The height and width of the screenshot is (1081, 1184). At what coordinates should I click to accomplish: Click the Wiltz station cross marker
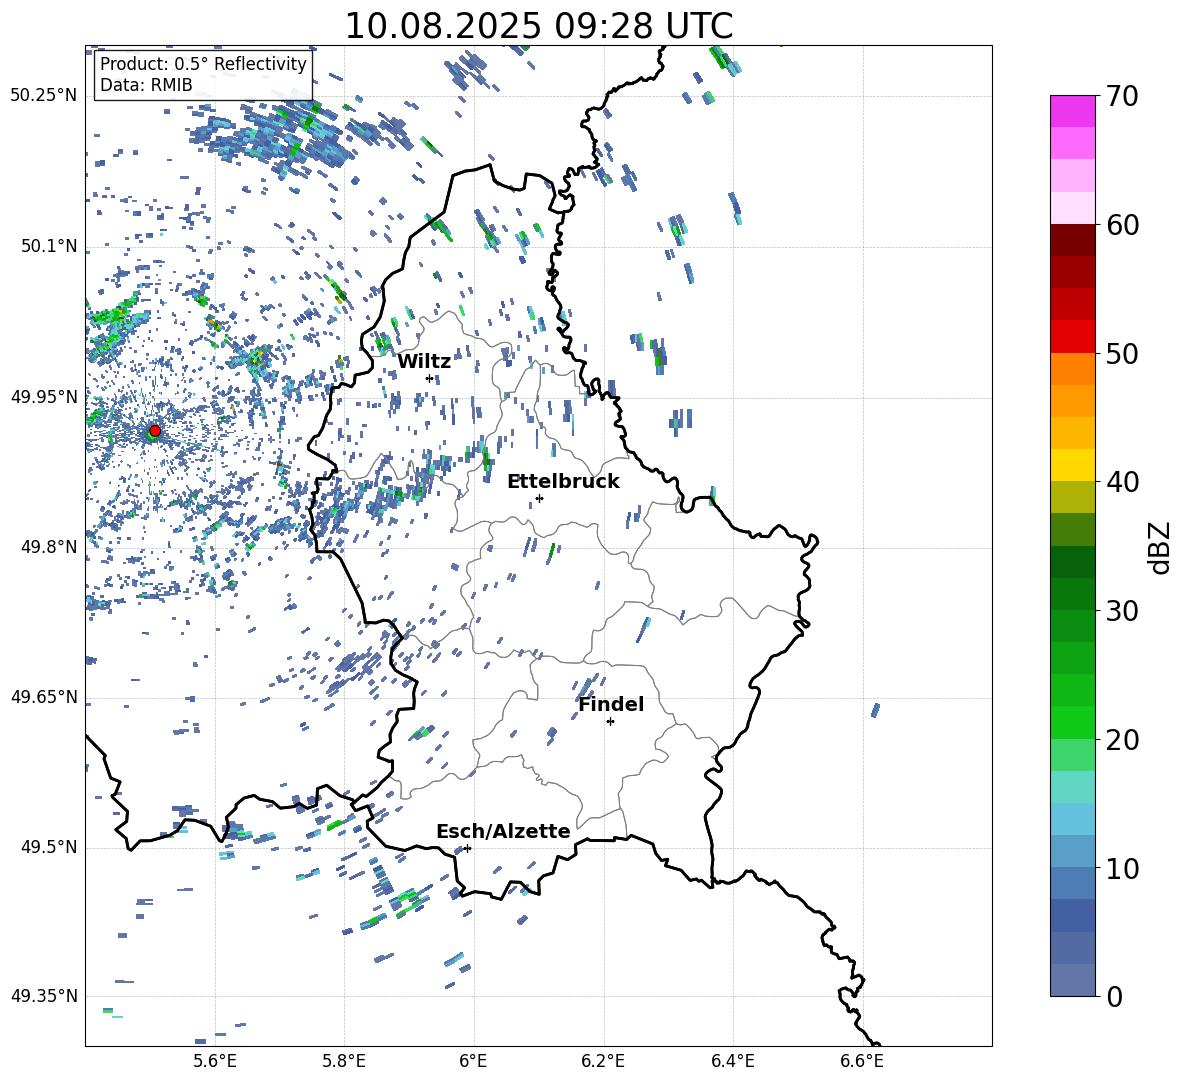430,378
